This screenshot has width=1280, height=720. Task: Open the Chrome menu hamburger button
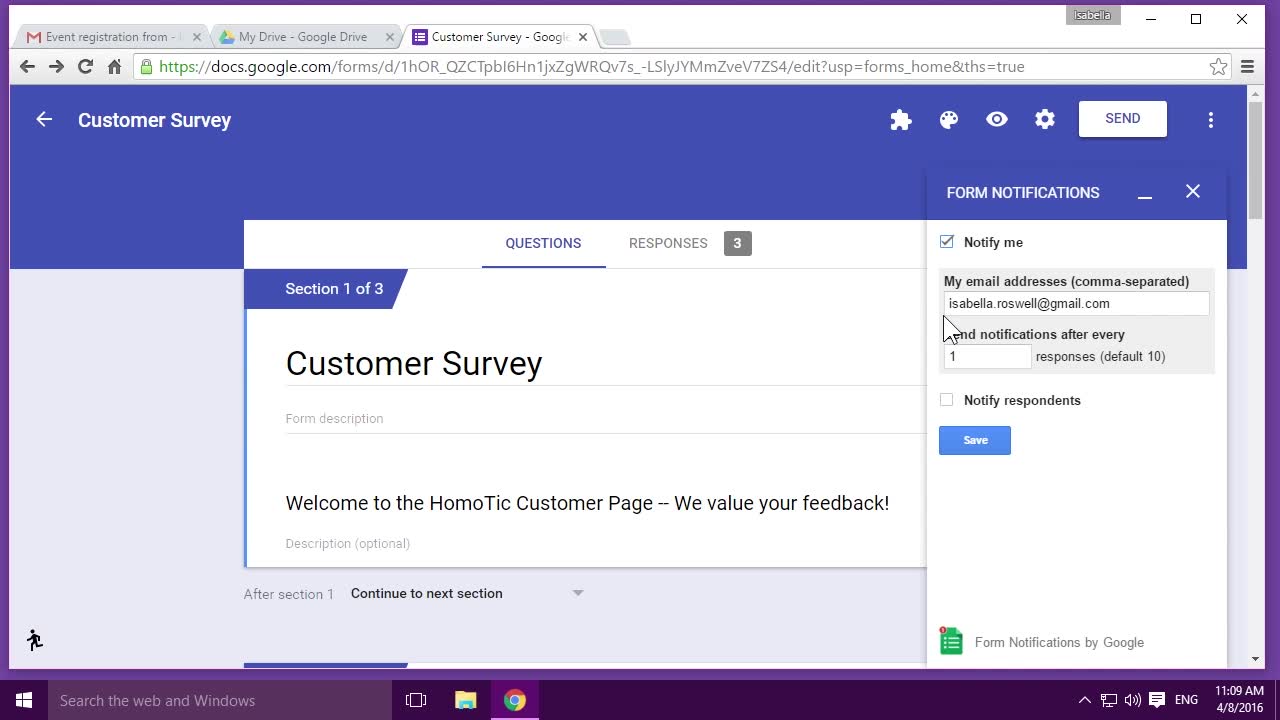coord(1247,67)
